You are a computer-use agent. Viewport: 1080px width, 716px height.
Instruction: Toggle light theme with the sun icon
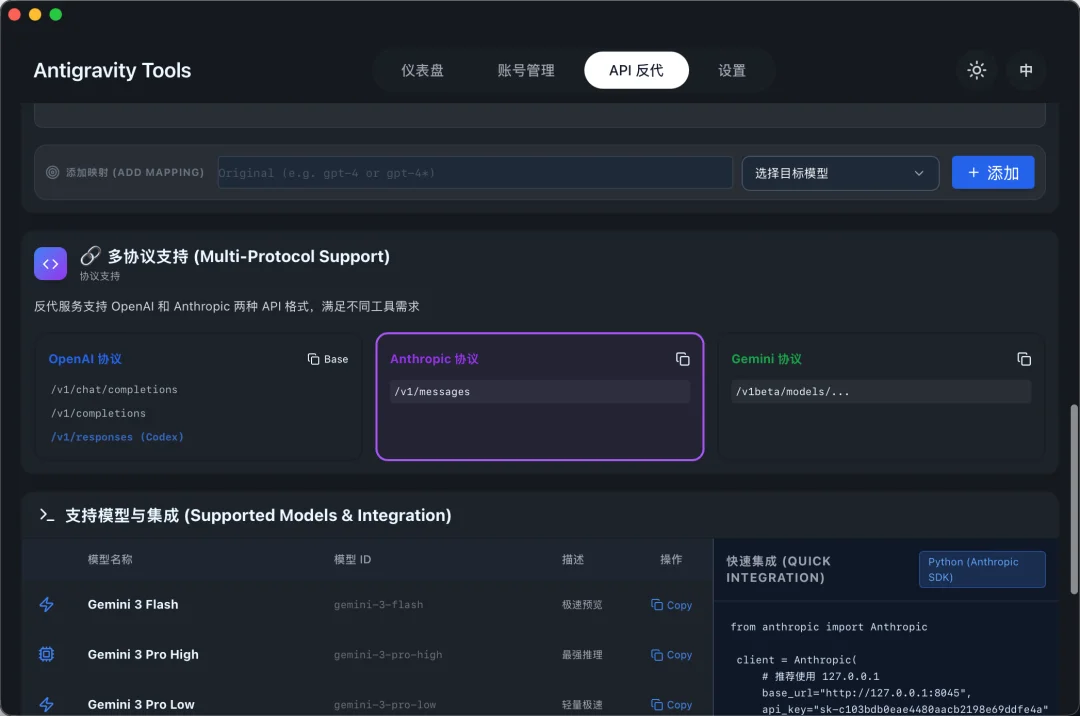coord(976,70)
